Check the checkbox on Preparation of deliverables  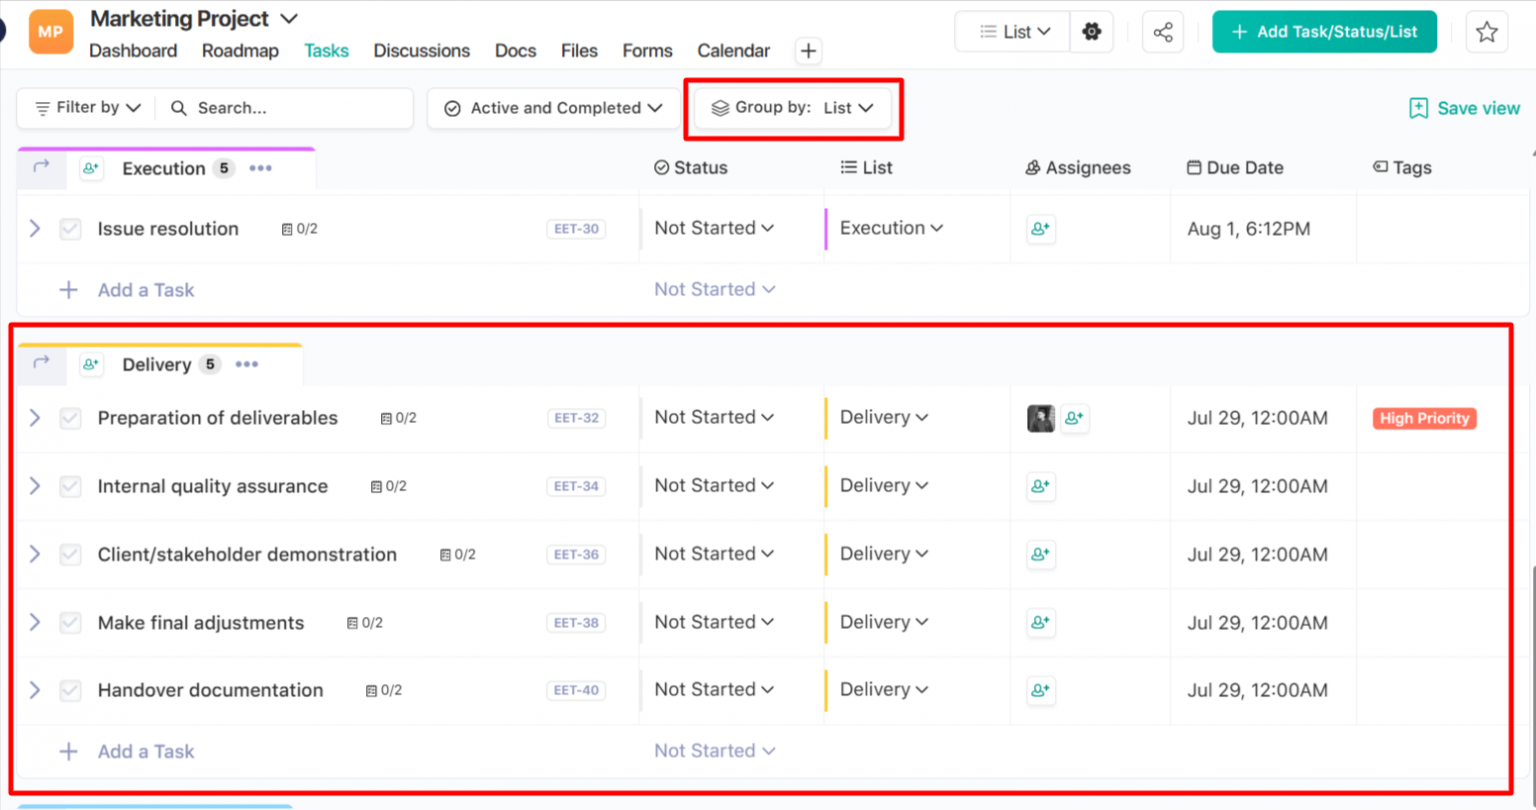pyautogui.click(x=70, y=418)
